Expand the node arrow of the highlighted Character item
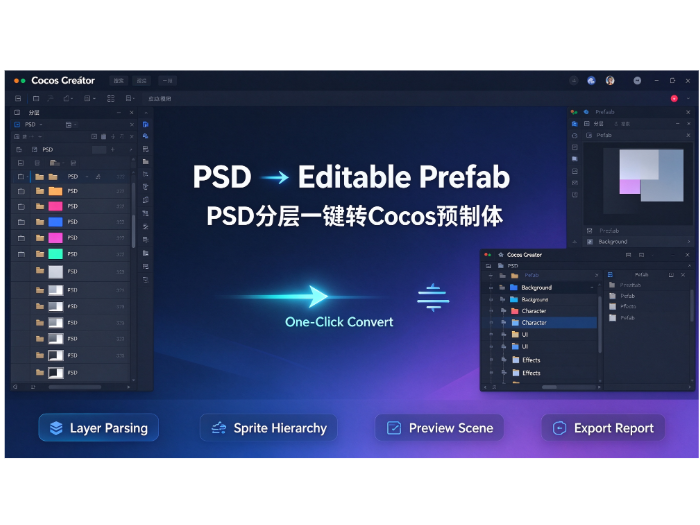 pyautogui.click(x=504, y=322)
